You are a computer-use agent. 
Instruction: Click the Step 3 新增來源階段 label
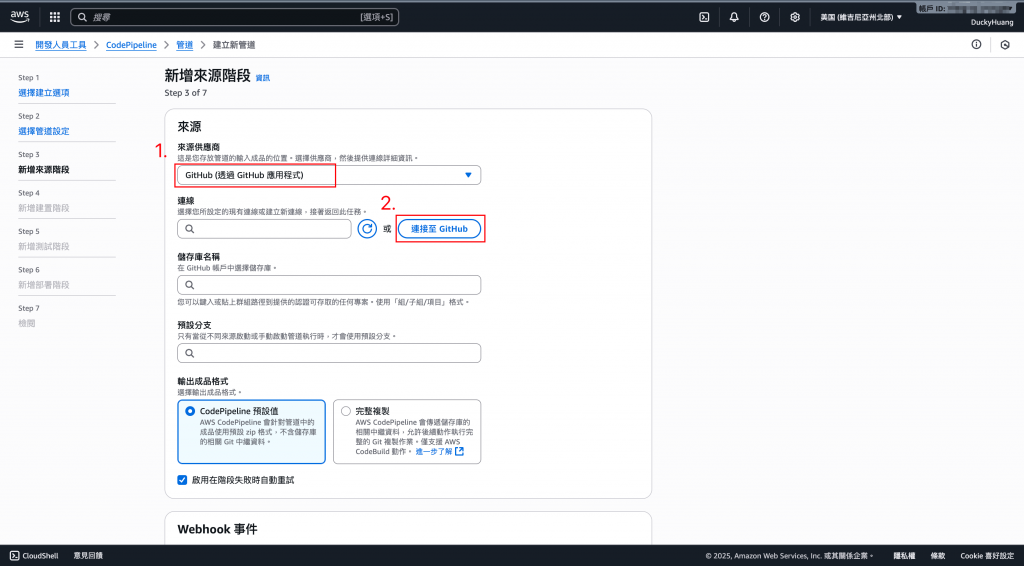44,170
